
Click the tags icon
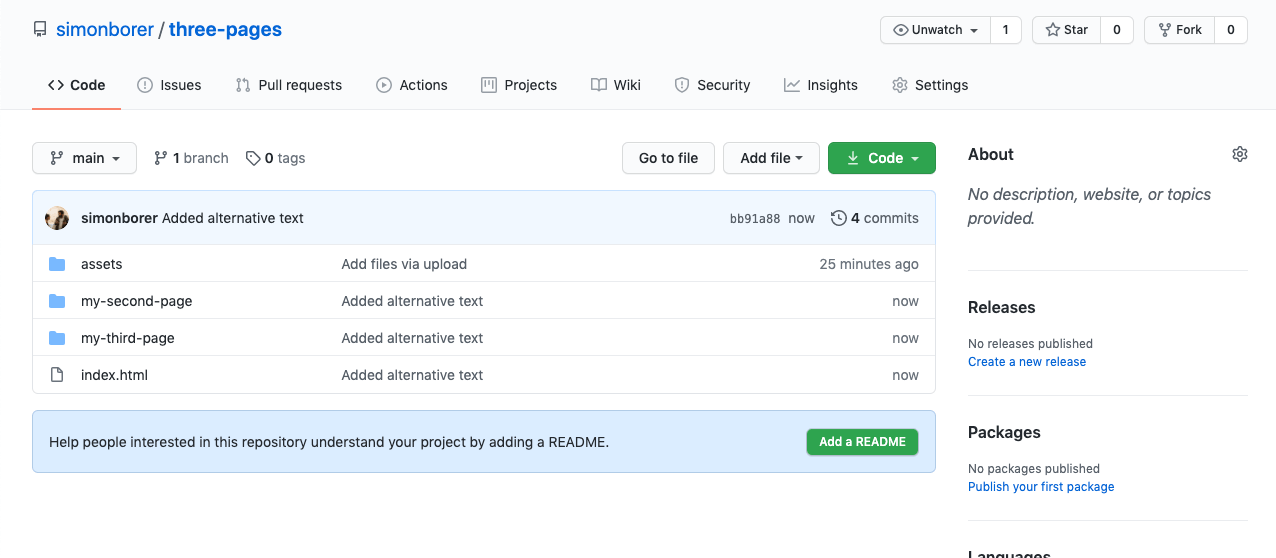pyautogui.click(x=253, y=158)
